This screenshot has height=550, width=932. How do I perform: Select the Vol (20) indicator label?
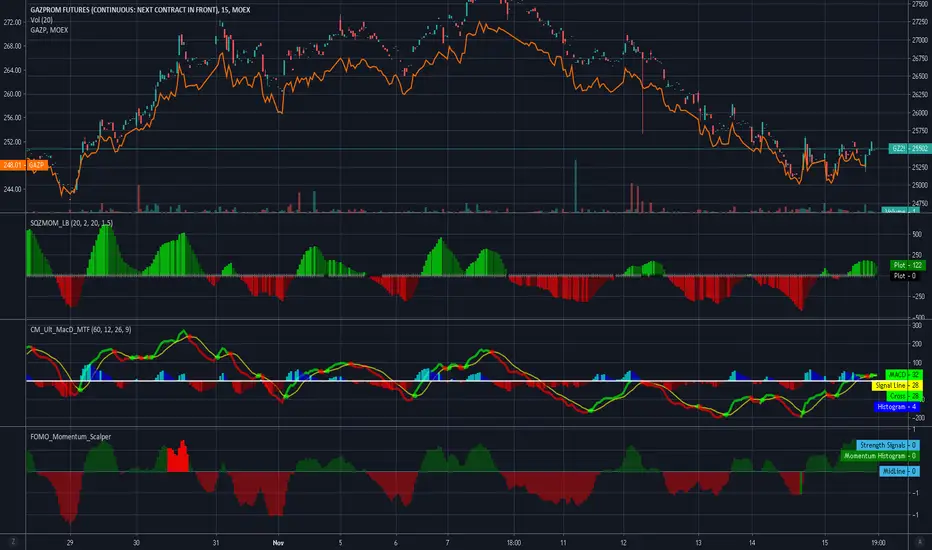pyautogui.click(x=42, y=20)
